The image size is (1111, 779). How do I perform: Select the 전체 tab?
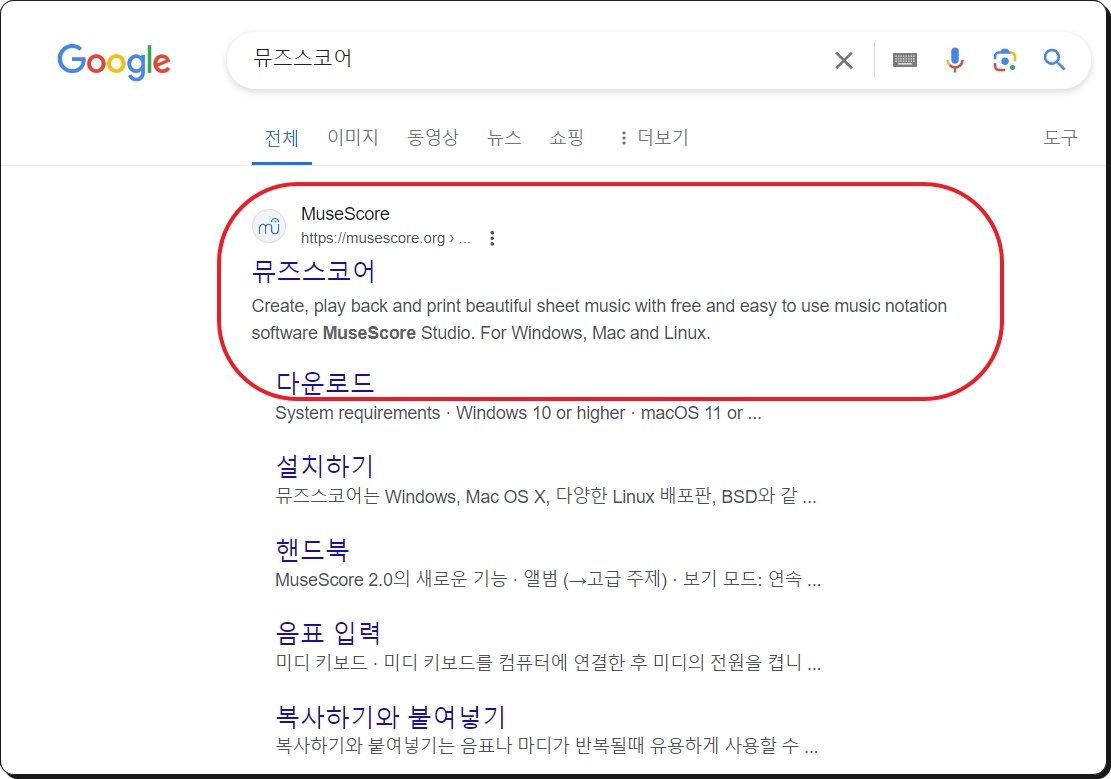coord(281,138)
